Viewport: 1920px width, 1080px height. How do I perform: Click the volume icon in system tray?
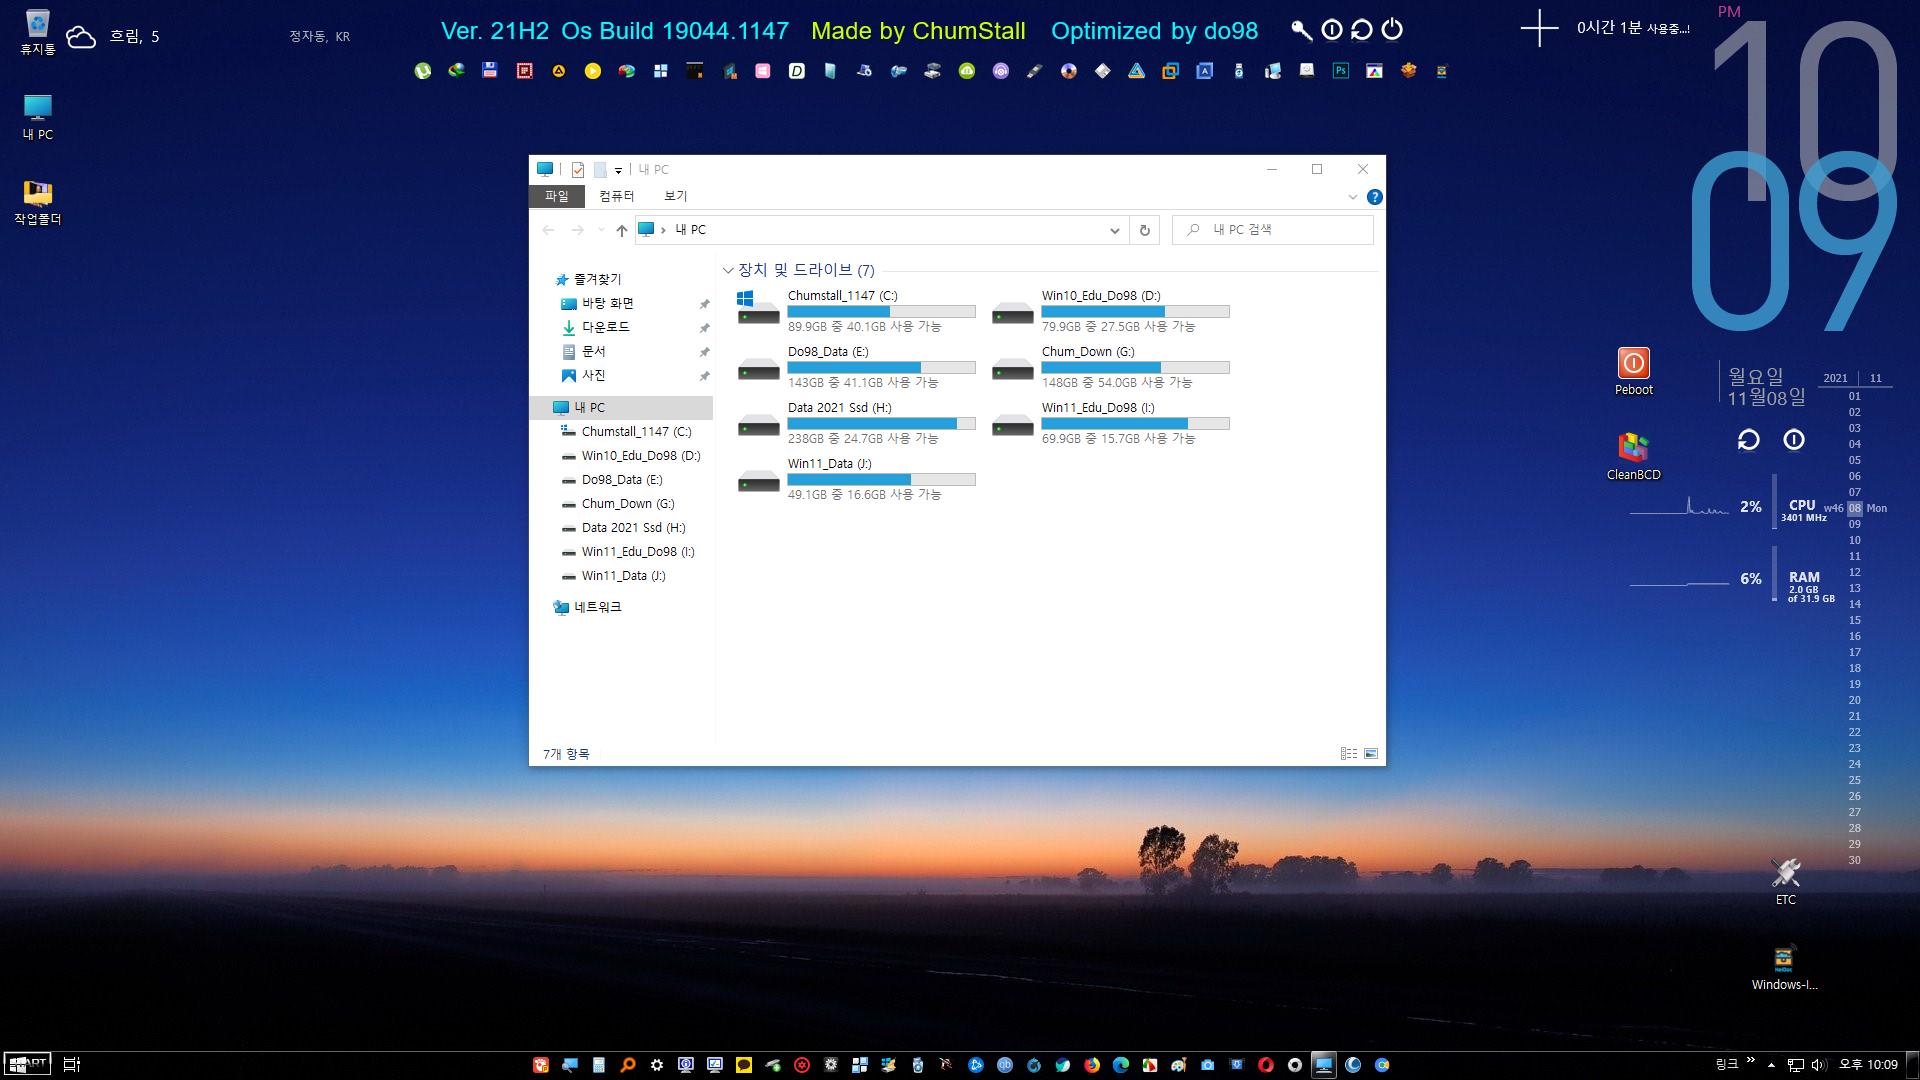click(x=1819, y=1065)
